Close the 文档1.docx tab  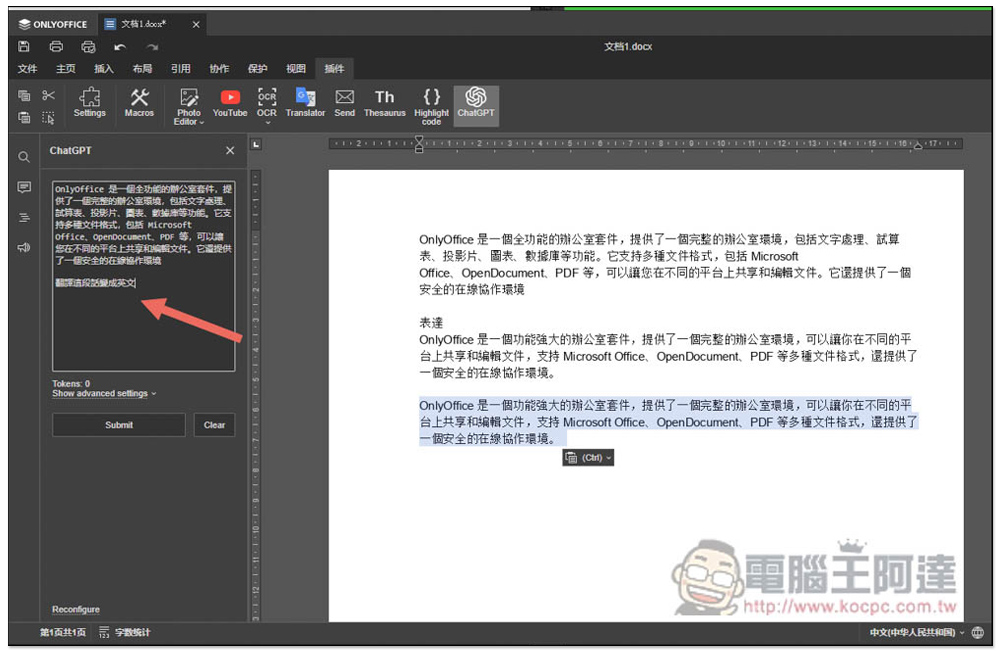[x=196, y=24]
